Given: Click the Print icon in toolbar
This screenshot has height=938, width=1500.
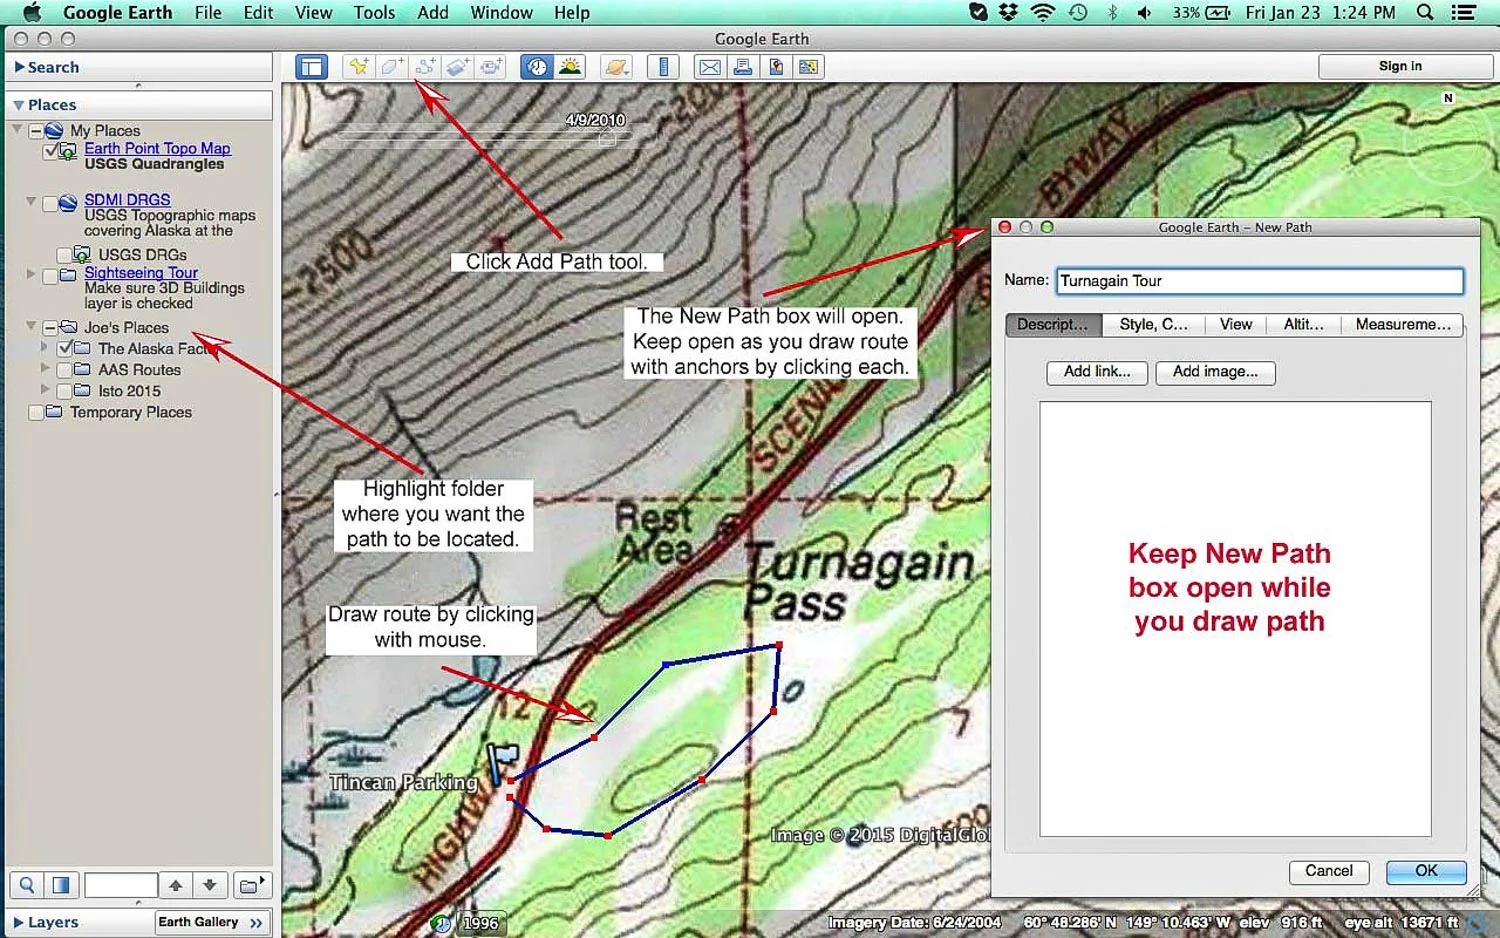Looking at the screenshot, I should pyautogui.click(x=743, y=67).
